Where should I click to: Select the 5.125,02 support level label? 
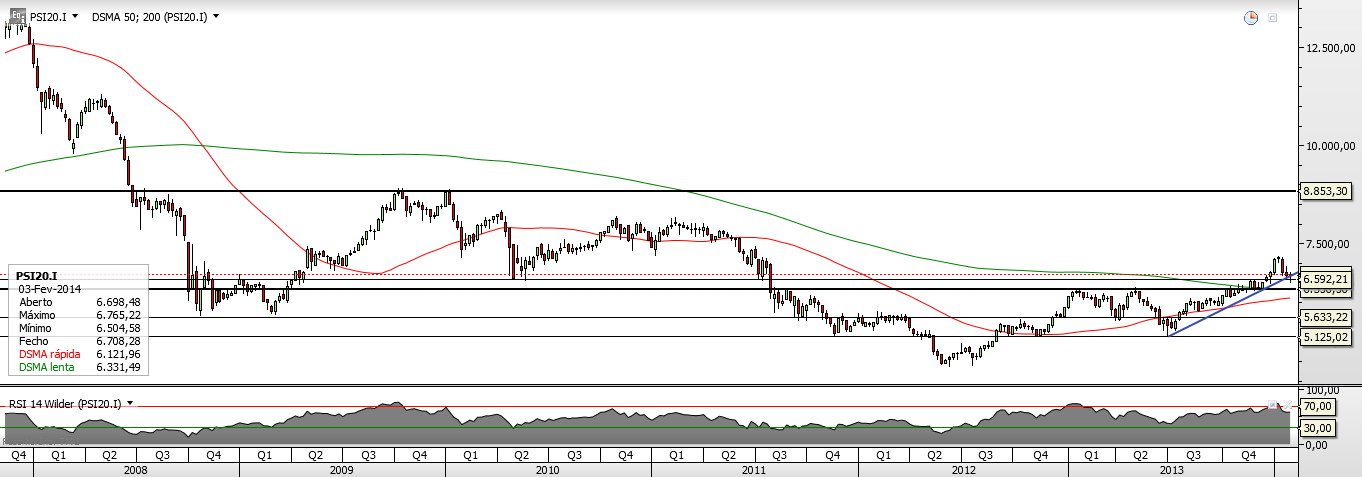tap(1329, 337)
